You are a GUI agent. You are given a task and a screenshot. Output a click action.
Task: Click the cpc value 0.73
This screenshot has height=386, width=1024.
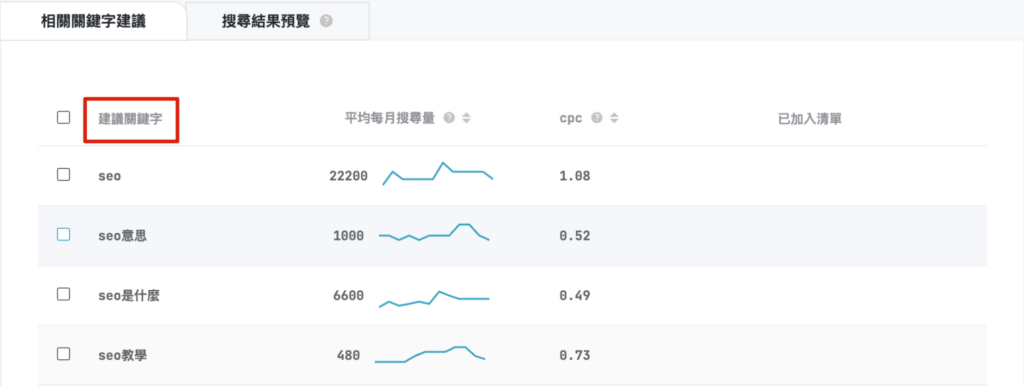click(575, 356)
